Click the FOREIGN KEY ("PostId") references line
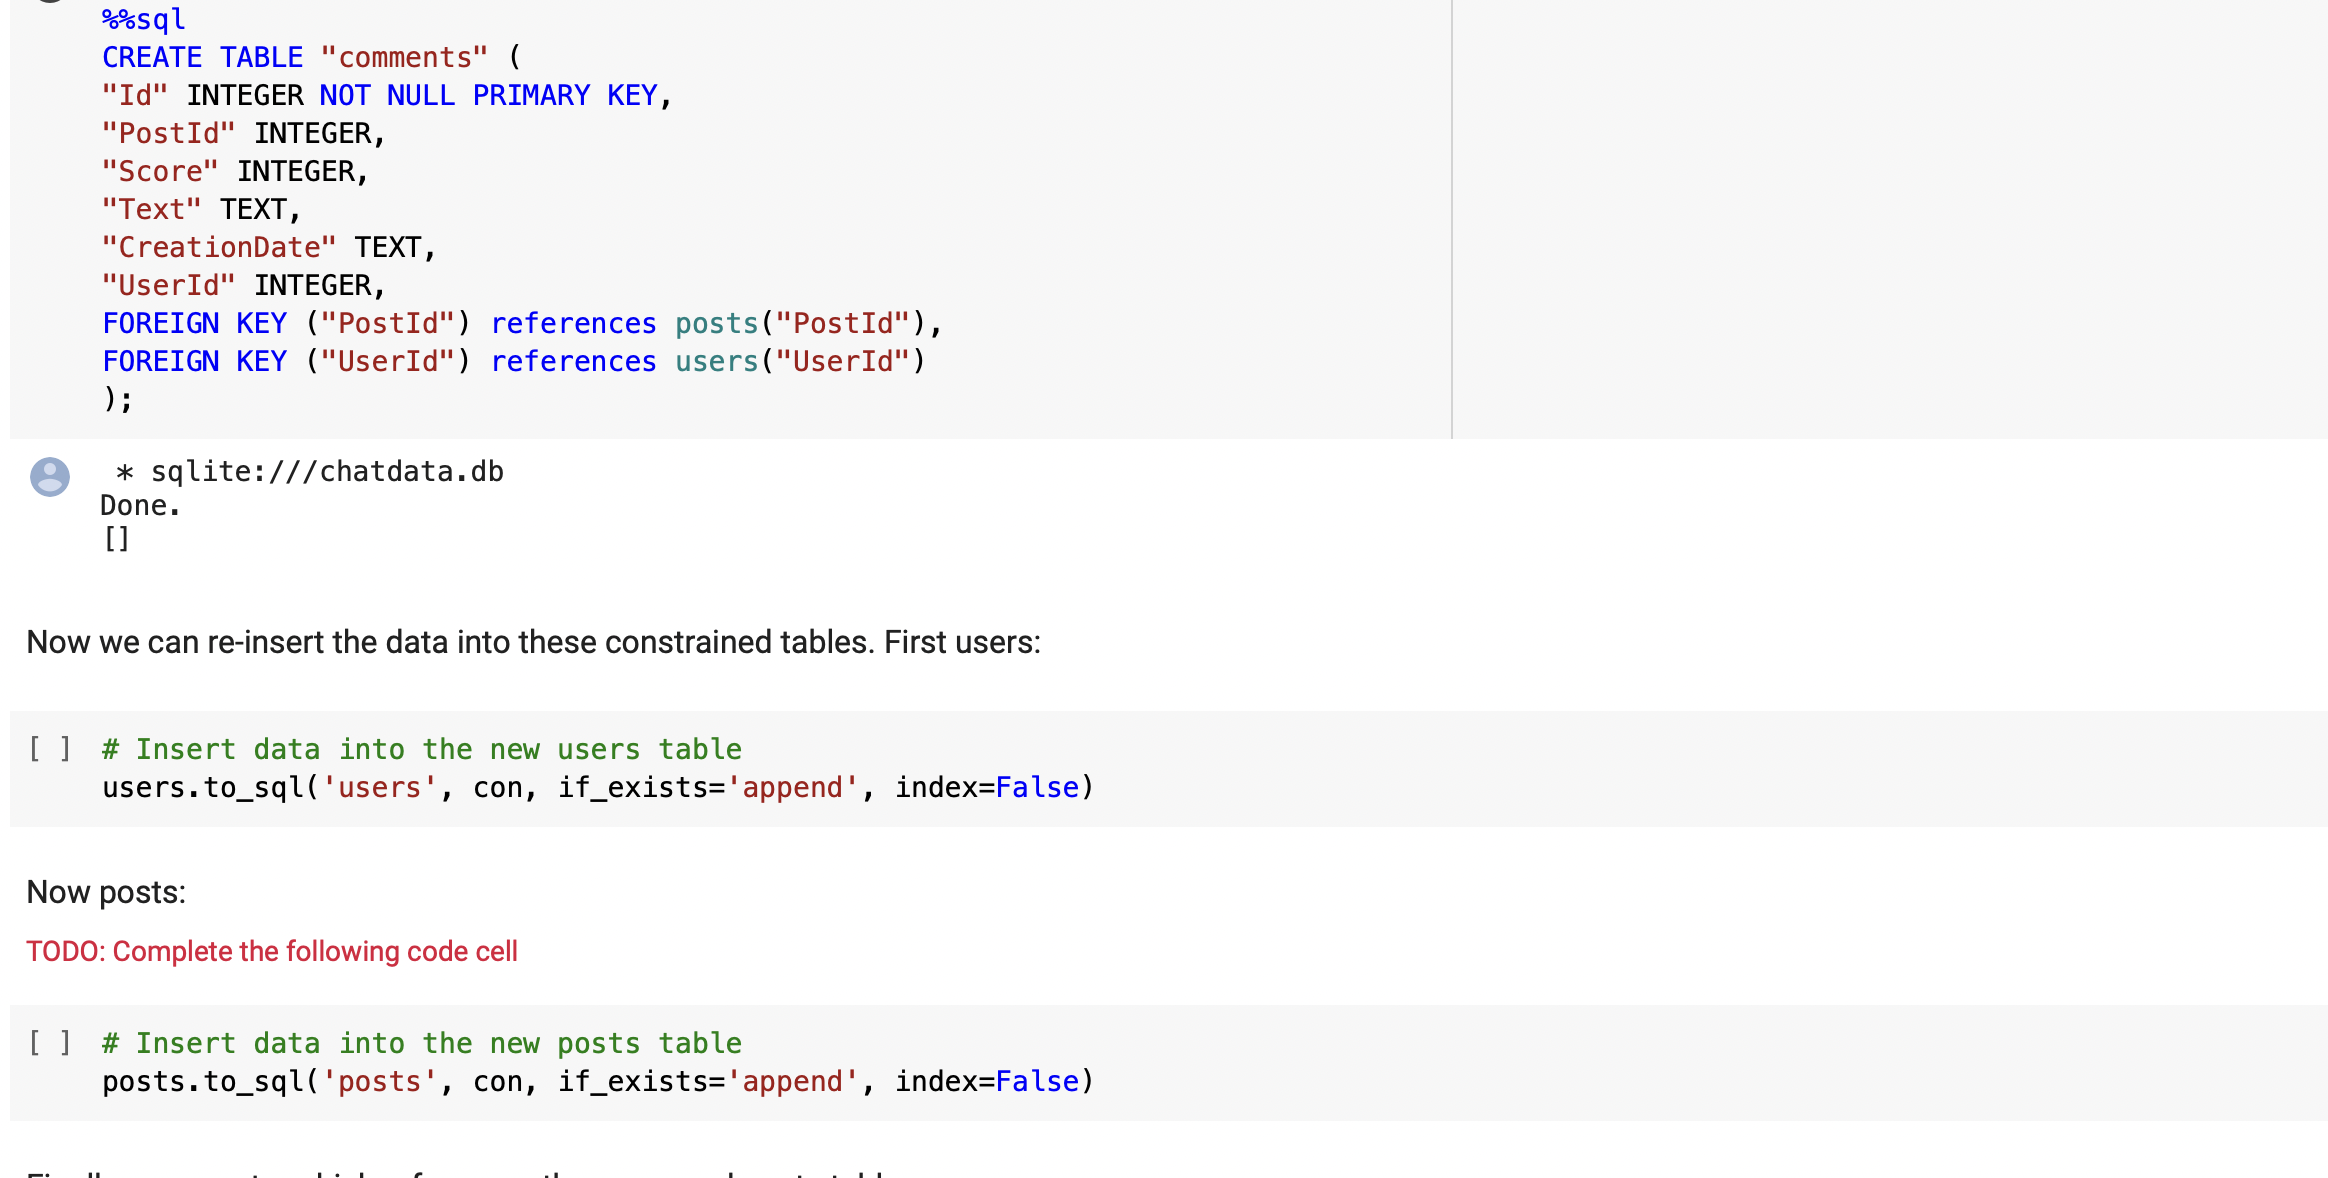 pyautogui.click(x=520, y=324)
